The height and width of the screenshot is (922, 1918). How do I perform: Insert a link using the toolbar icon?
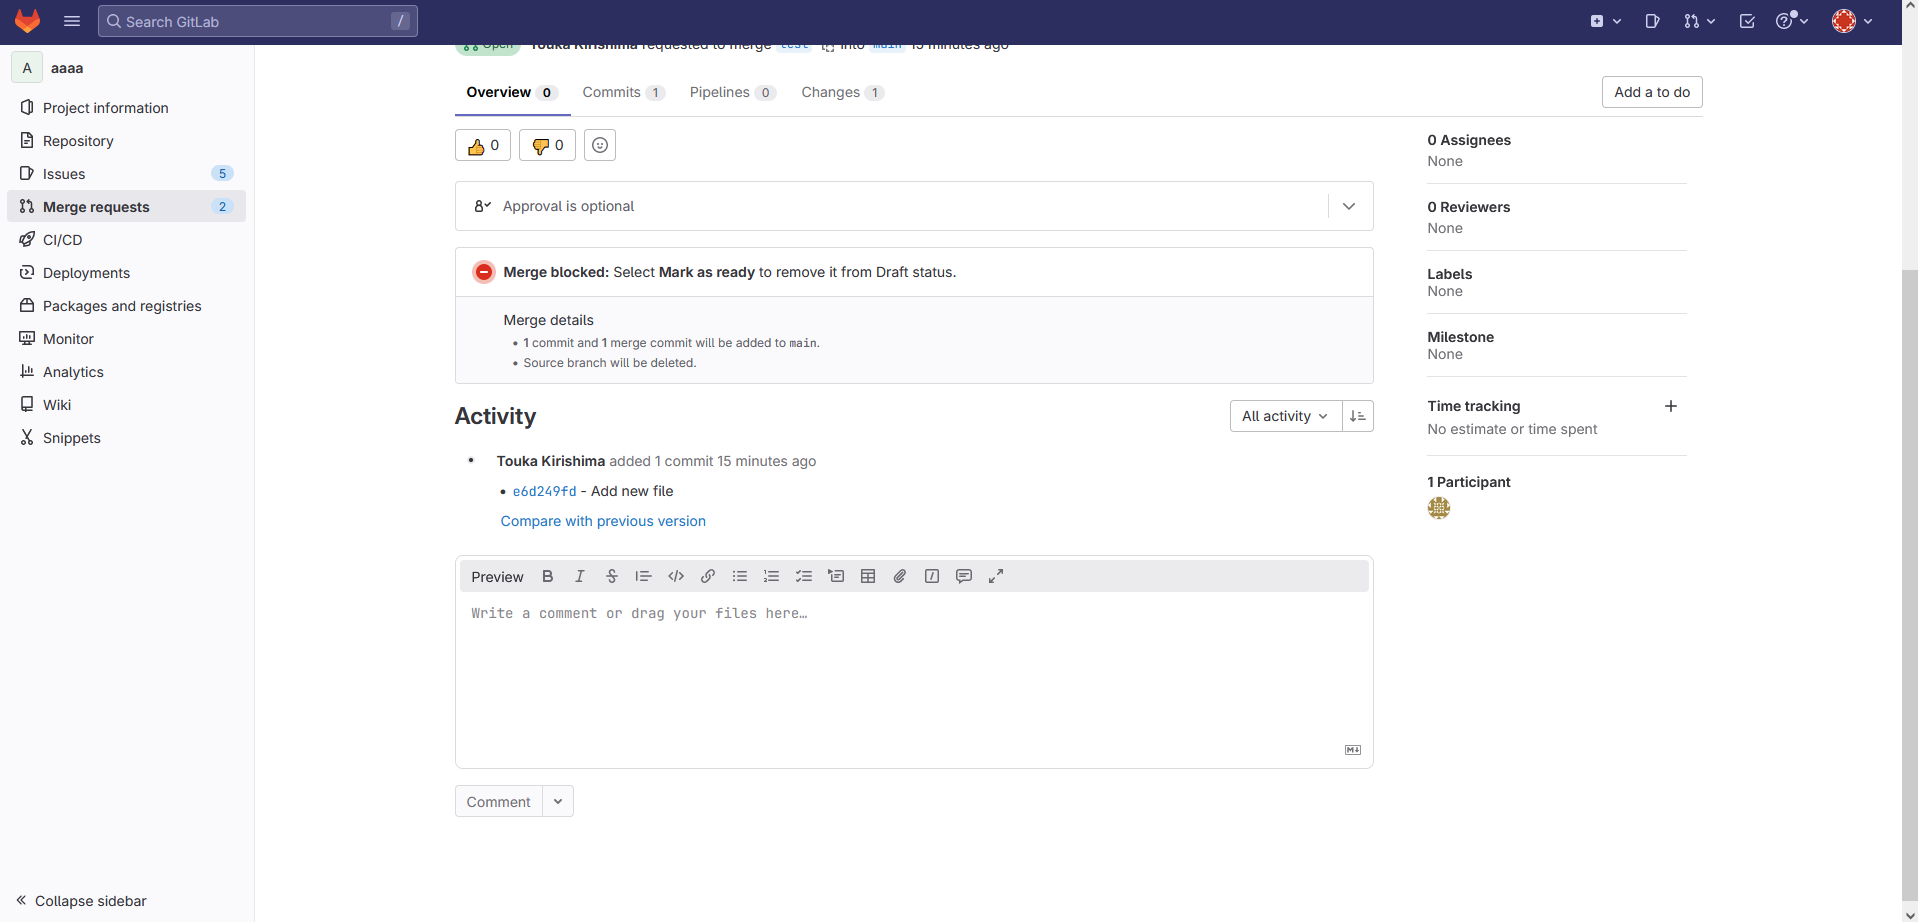click(x=708, y=576)
